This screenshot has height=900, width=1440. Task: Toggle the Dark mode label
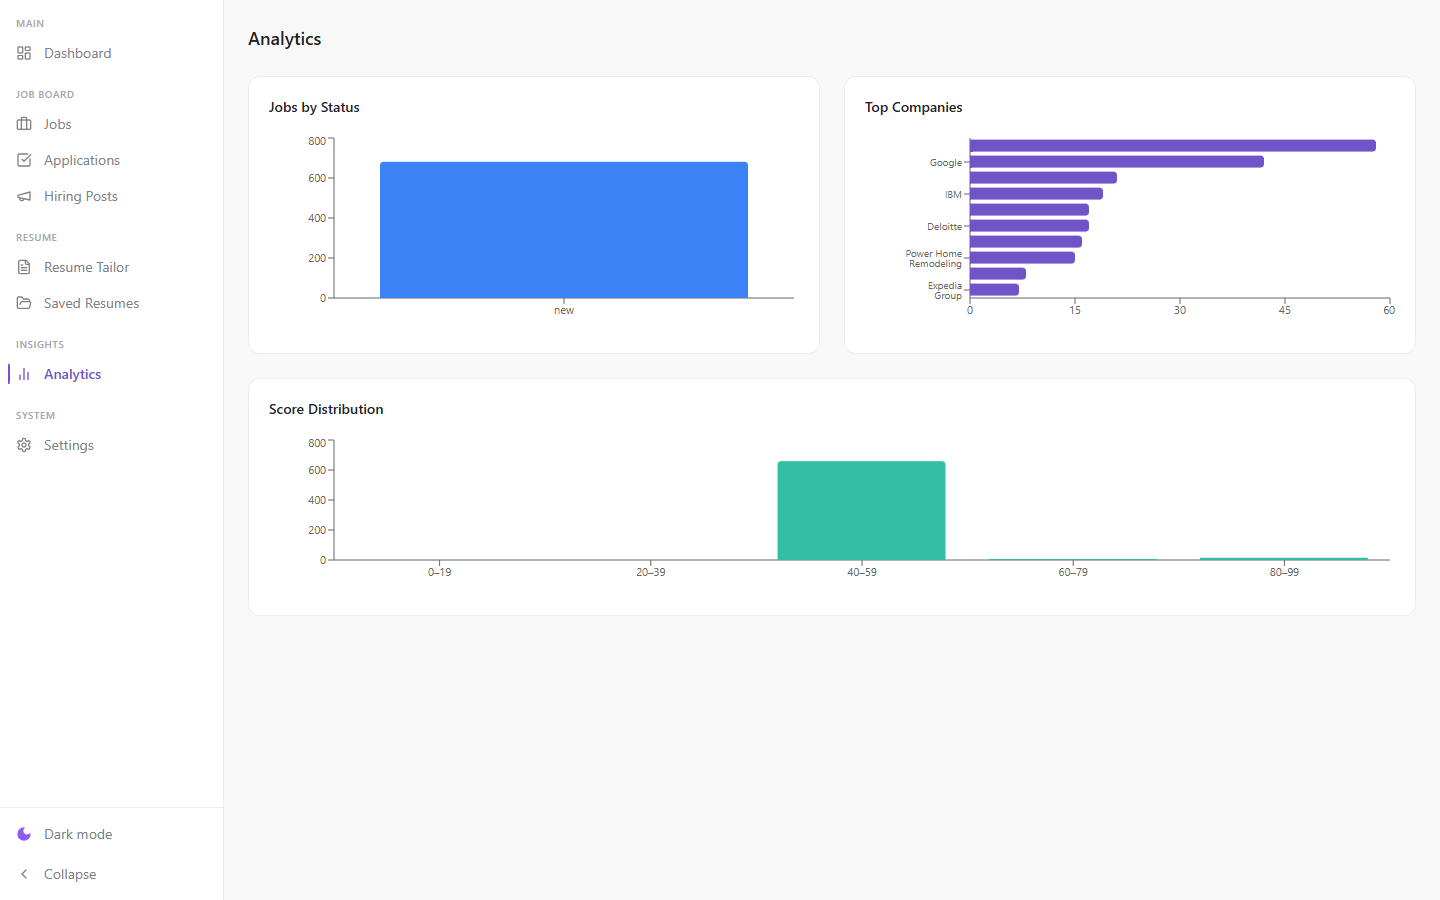coord(78,834)
